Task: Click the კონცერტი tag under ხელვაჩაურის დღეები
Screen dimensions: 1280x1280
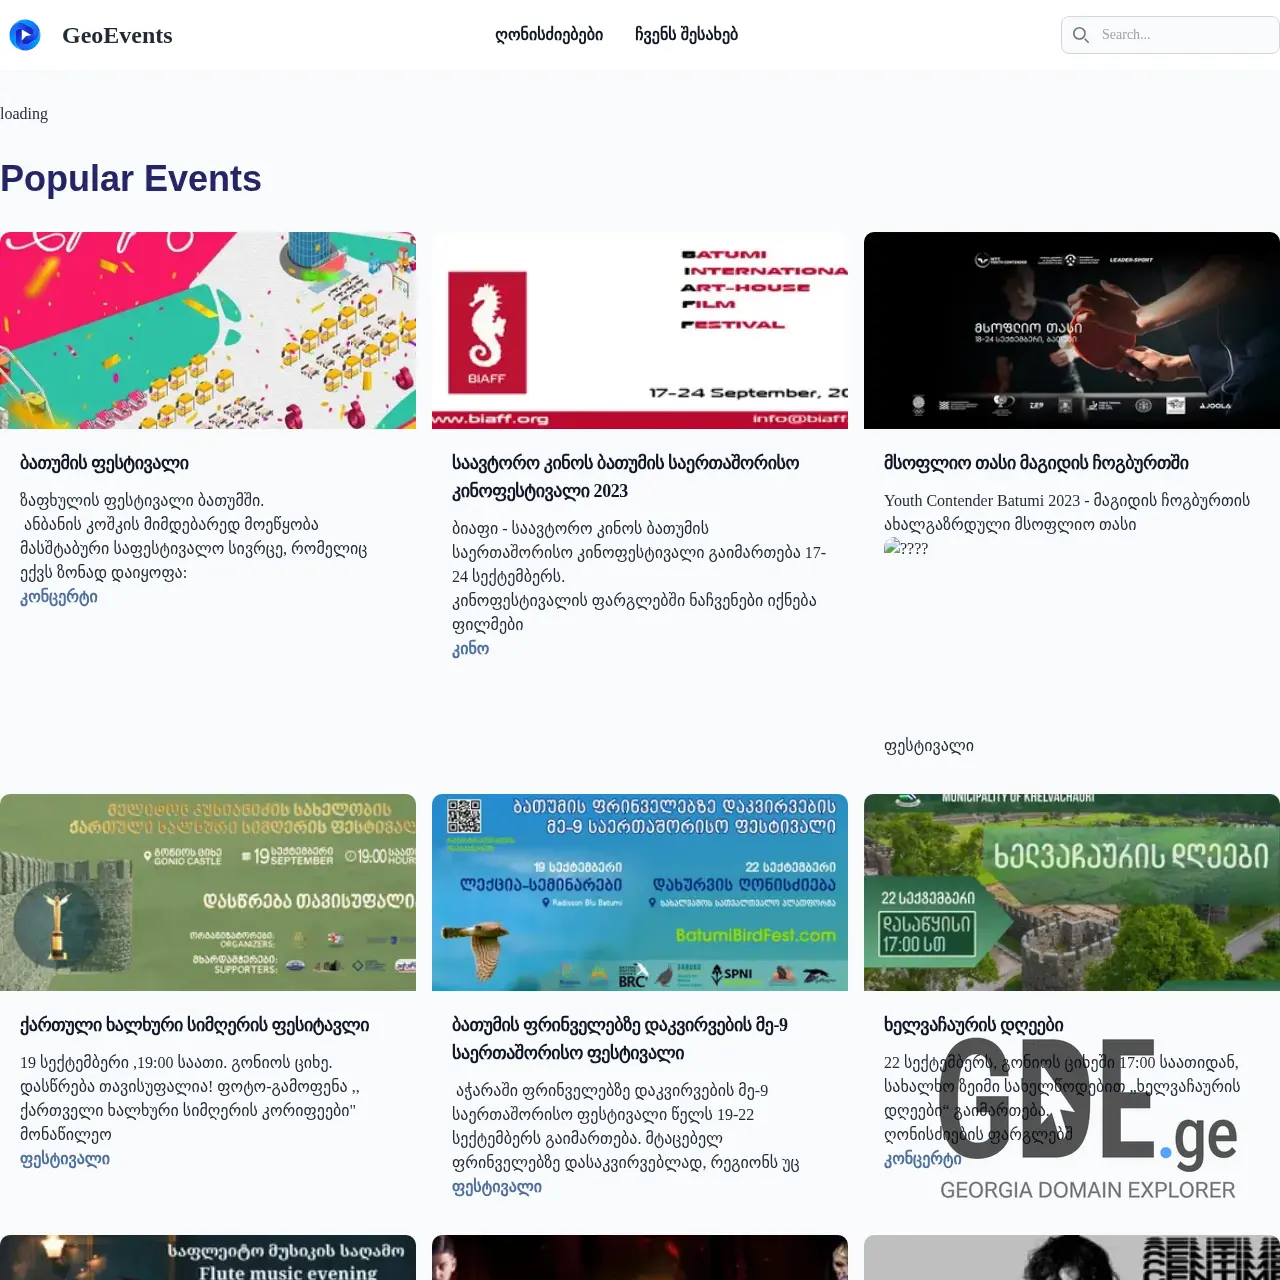Action: (922, 1159)
